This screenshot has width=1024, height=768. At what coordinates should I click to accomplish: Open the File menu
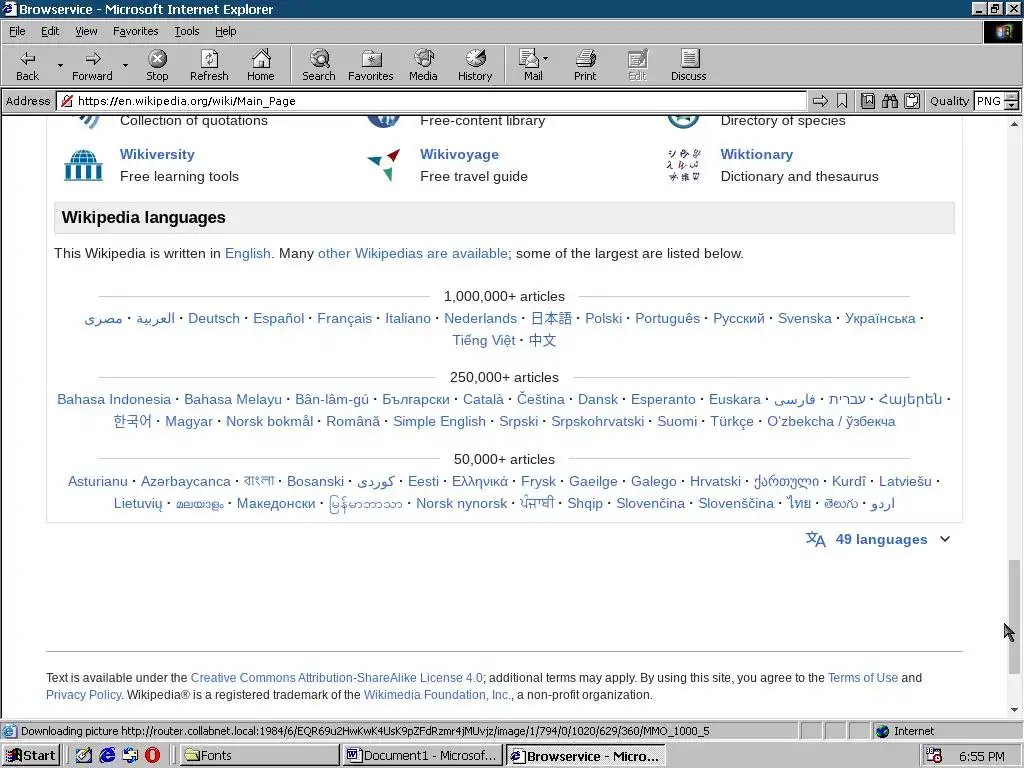(x=17, y=31)
